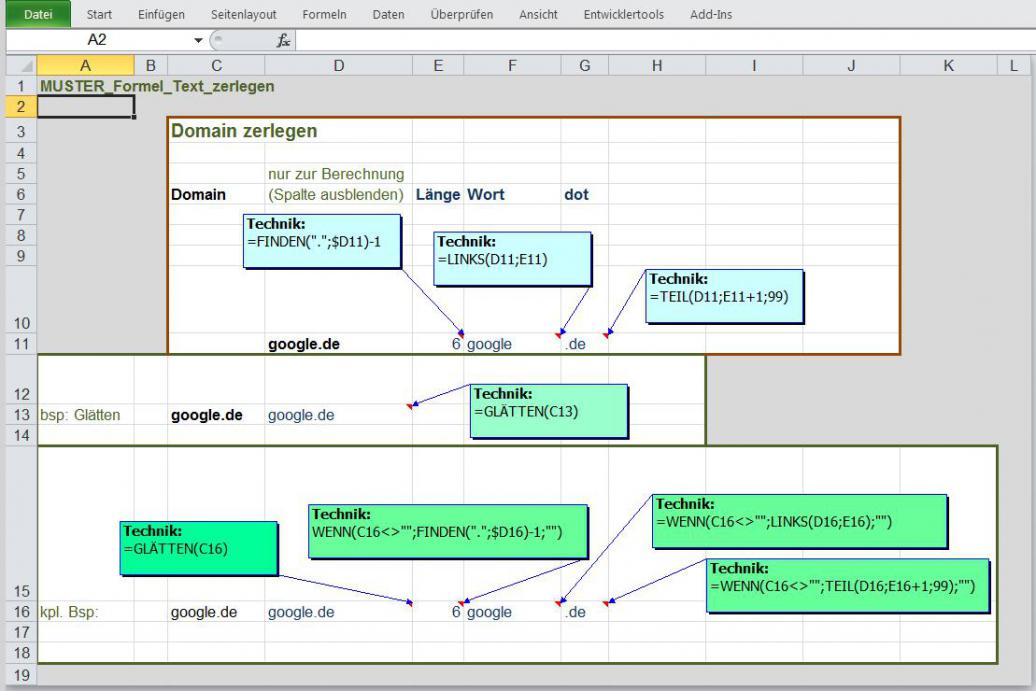Open the Einfügen ribbon tab
Screen dimensions: 1036x691
click(x=161, y=15)
